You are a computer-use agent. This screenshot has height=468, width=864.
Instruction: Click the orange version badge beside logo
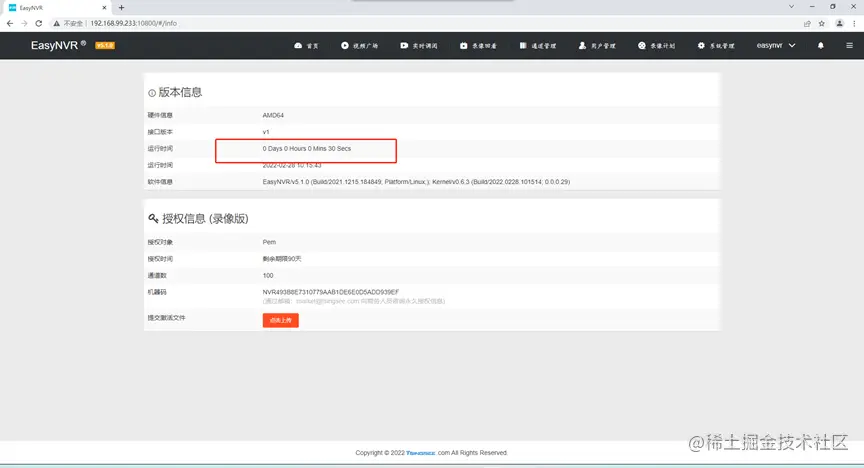pyautogui.click(x=105, y=46)
